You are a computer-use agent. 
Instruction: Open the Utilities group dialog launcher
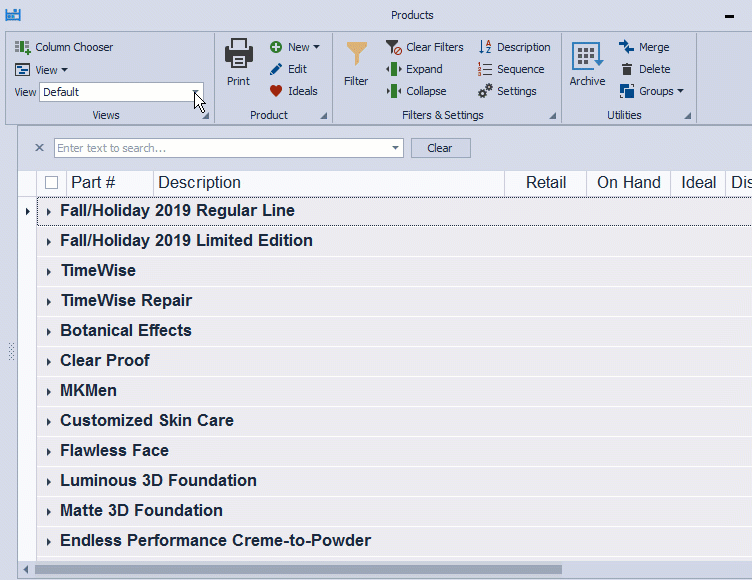click(688, 116)
